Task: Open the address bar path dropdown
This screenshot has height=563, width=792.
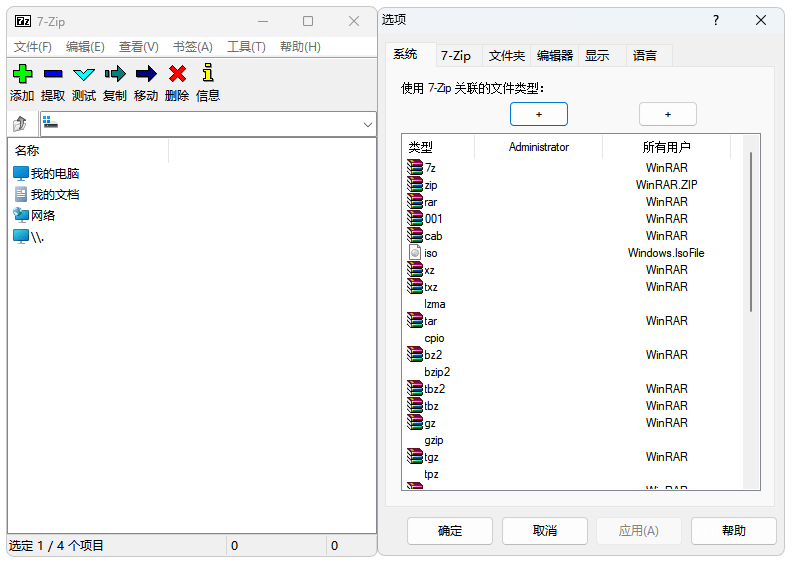Action: [x=368, y=124]
